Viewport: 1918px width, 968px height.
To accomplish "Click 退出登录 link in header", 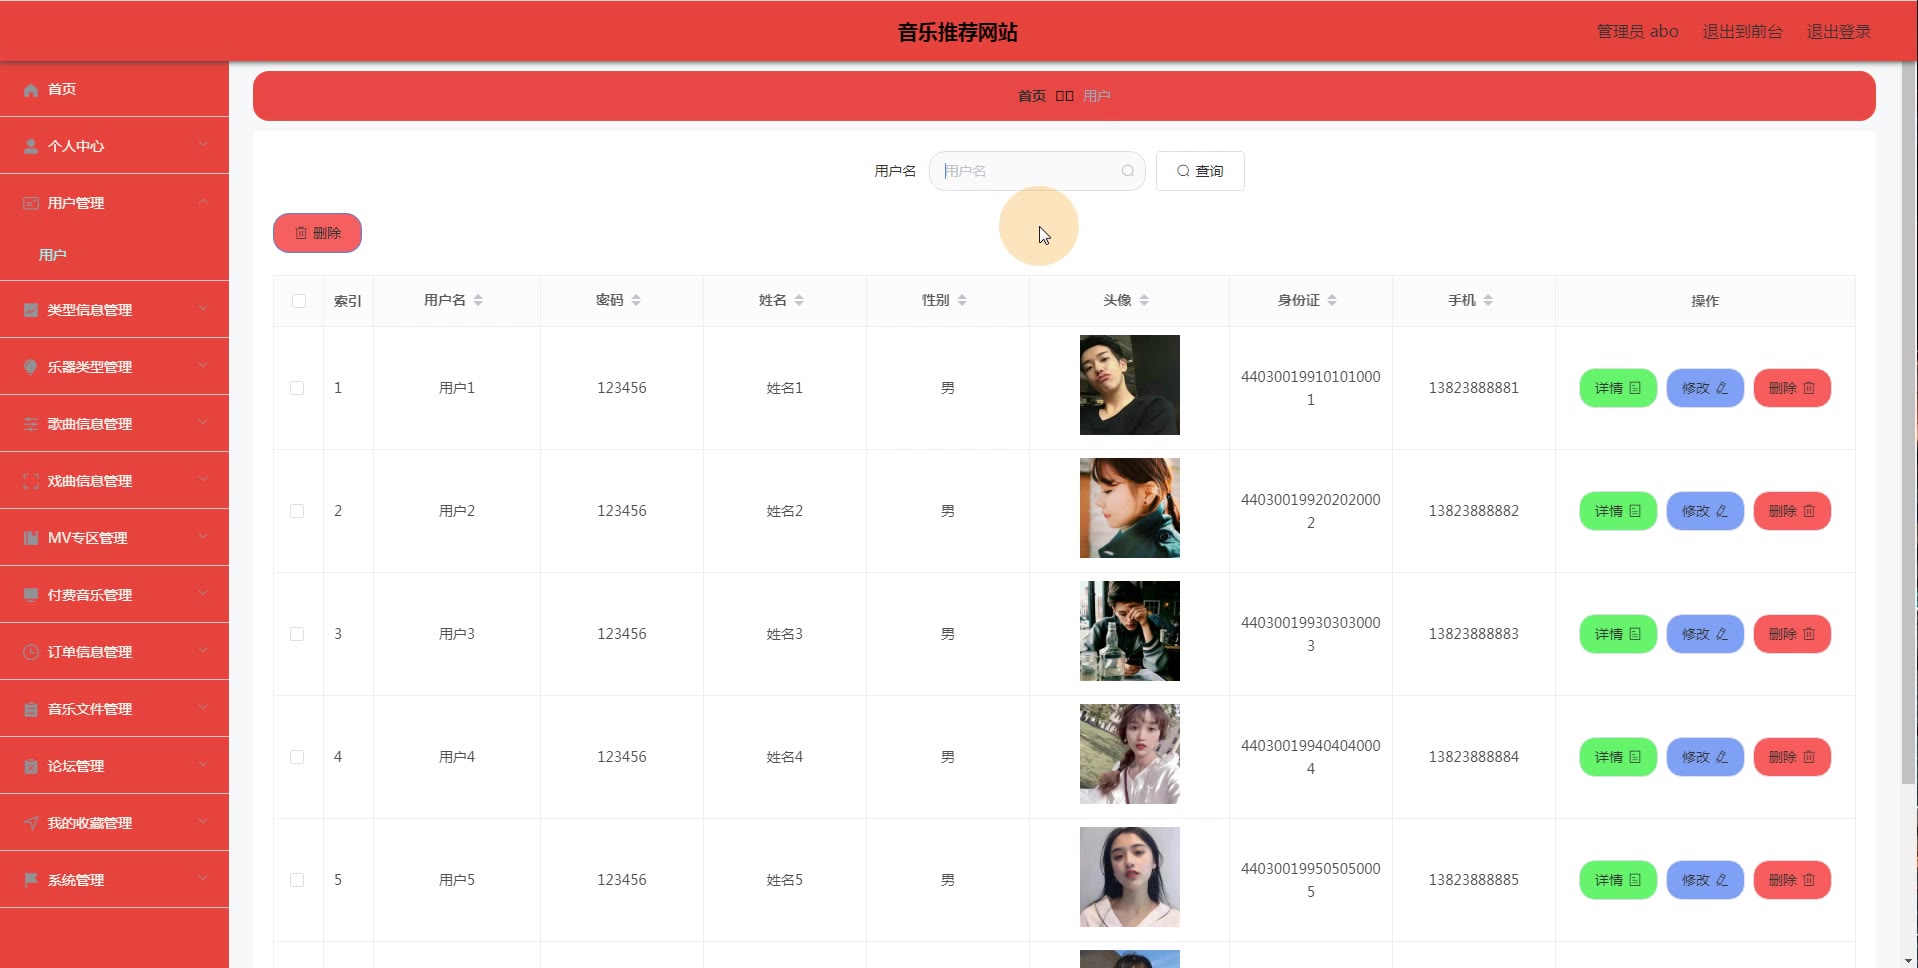I will [x=1838, y=32].
